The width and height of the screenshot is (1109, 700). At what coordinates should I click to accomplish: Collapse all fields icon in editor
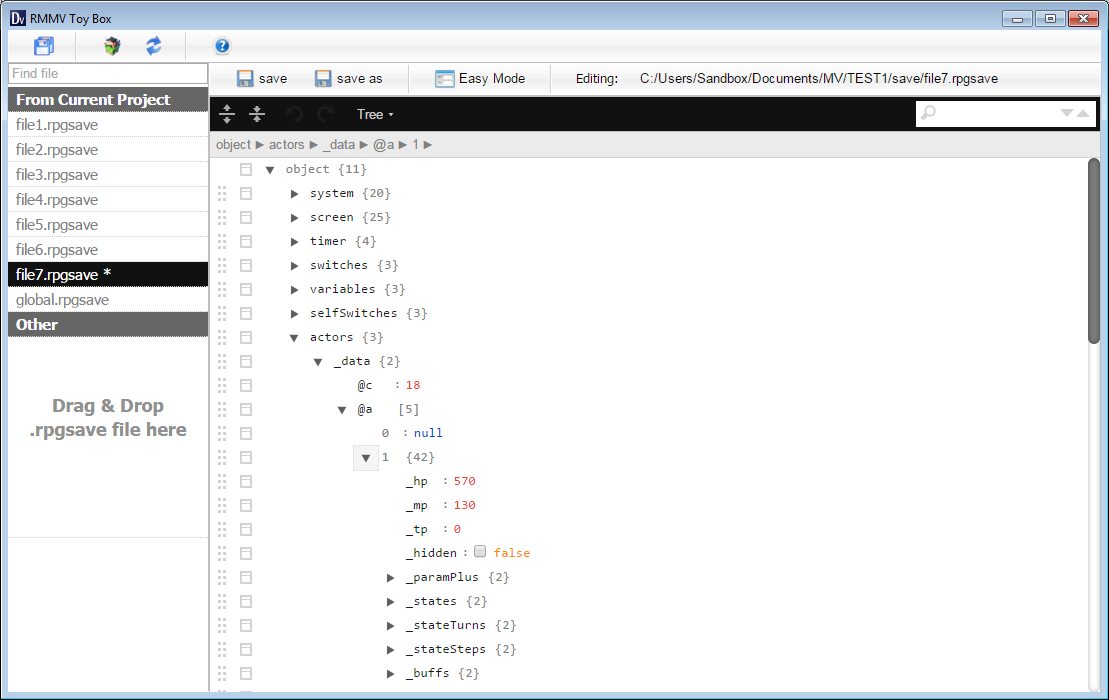point(257,114)
